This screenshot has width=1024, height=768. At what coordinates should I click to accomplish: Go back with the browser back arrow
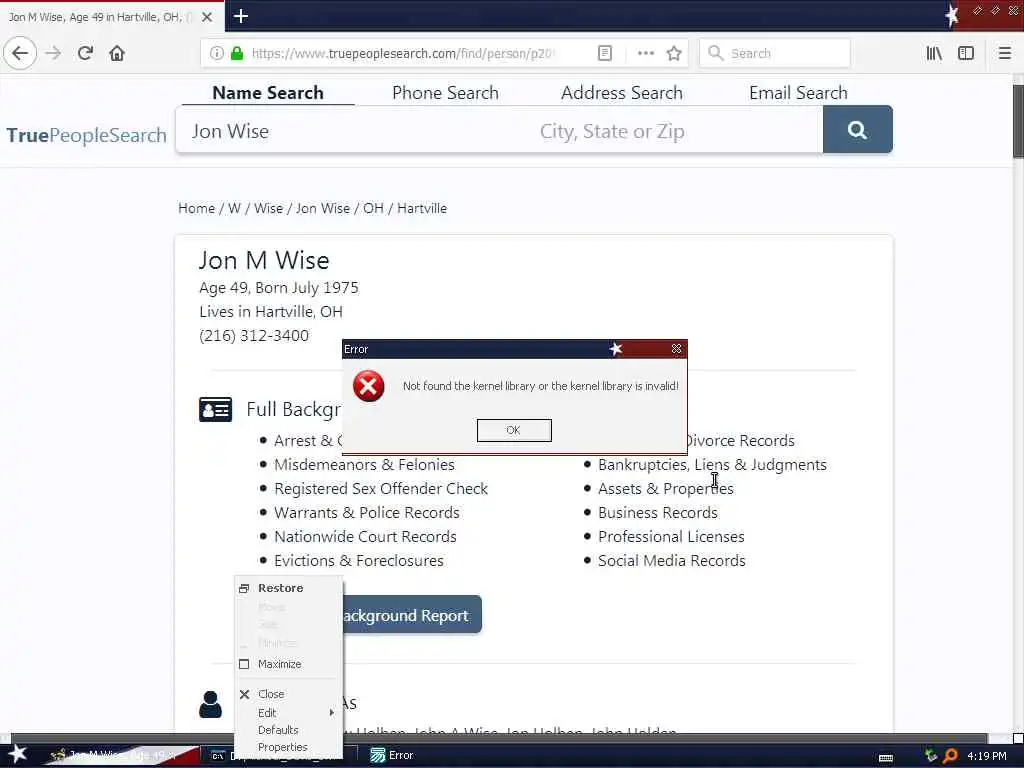pos(20,53)
